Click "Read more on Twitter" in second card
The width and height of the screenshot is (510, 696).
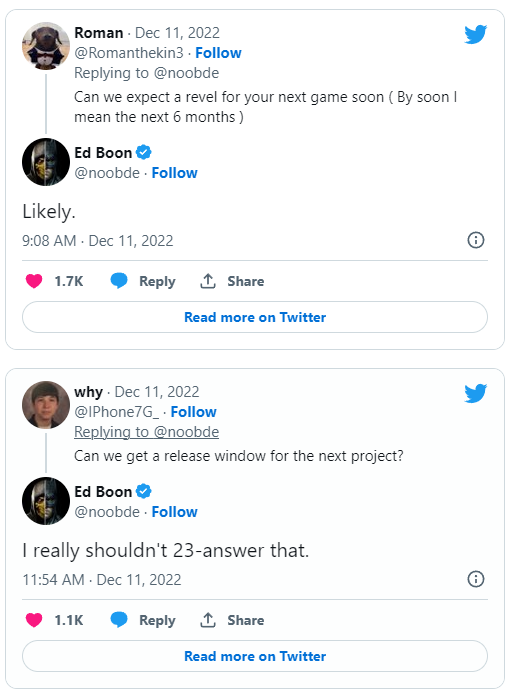(255, 656)
